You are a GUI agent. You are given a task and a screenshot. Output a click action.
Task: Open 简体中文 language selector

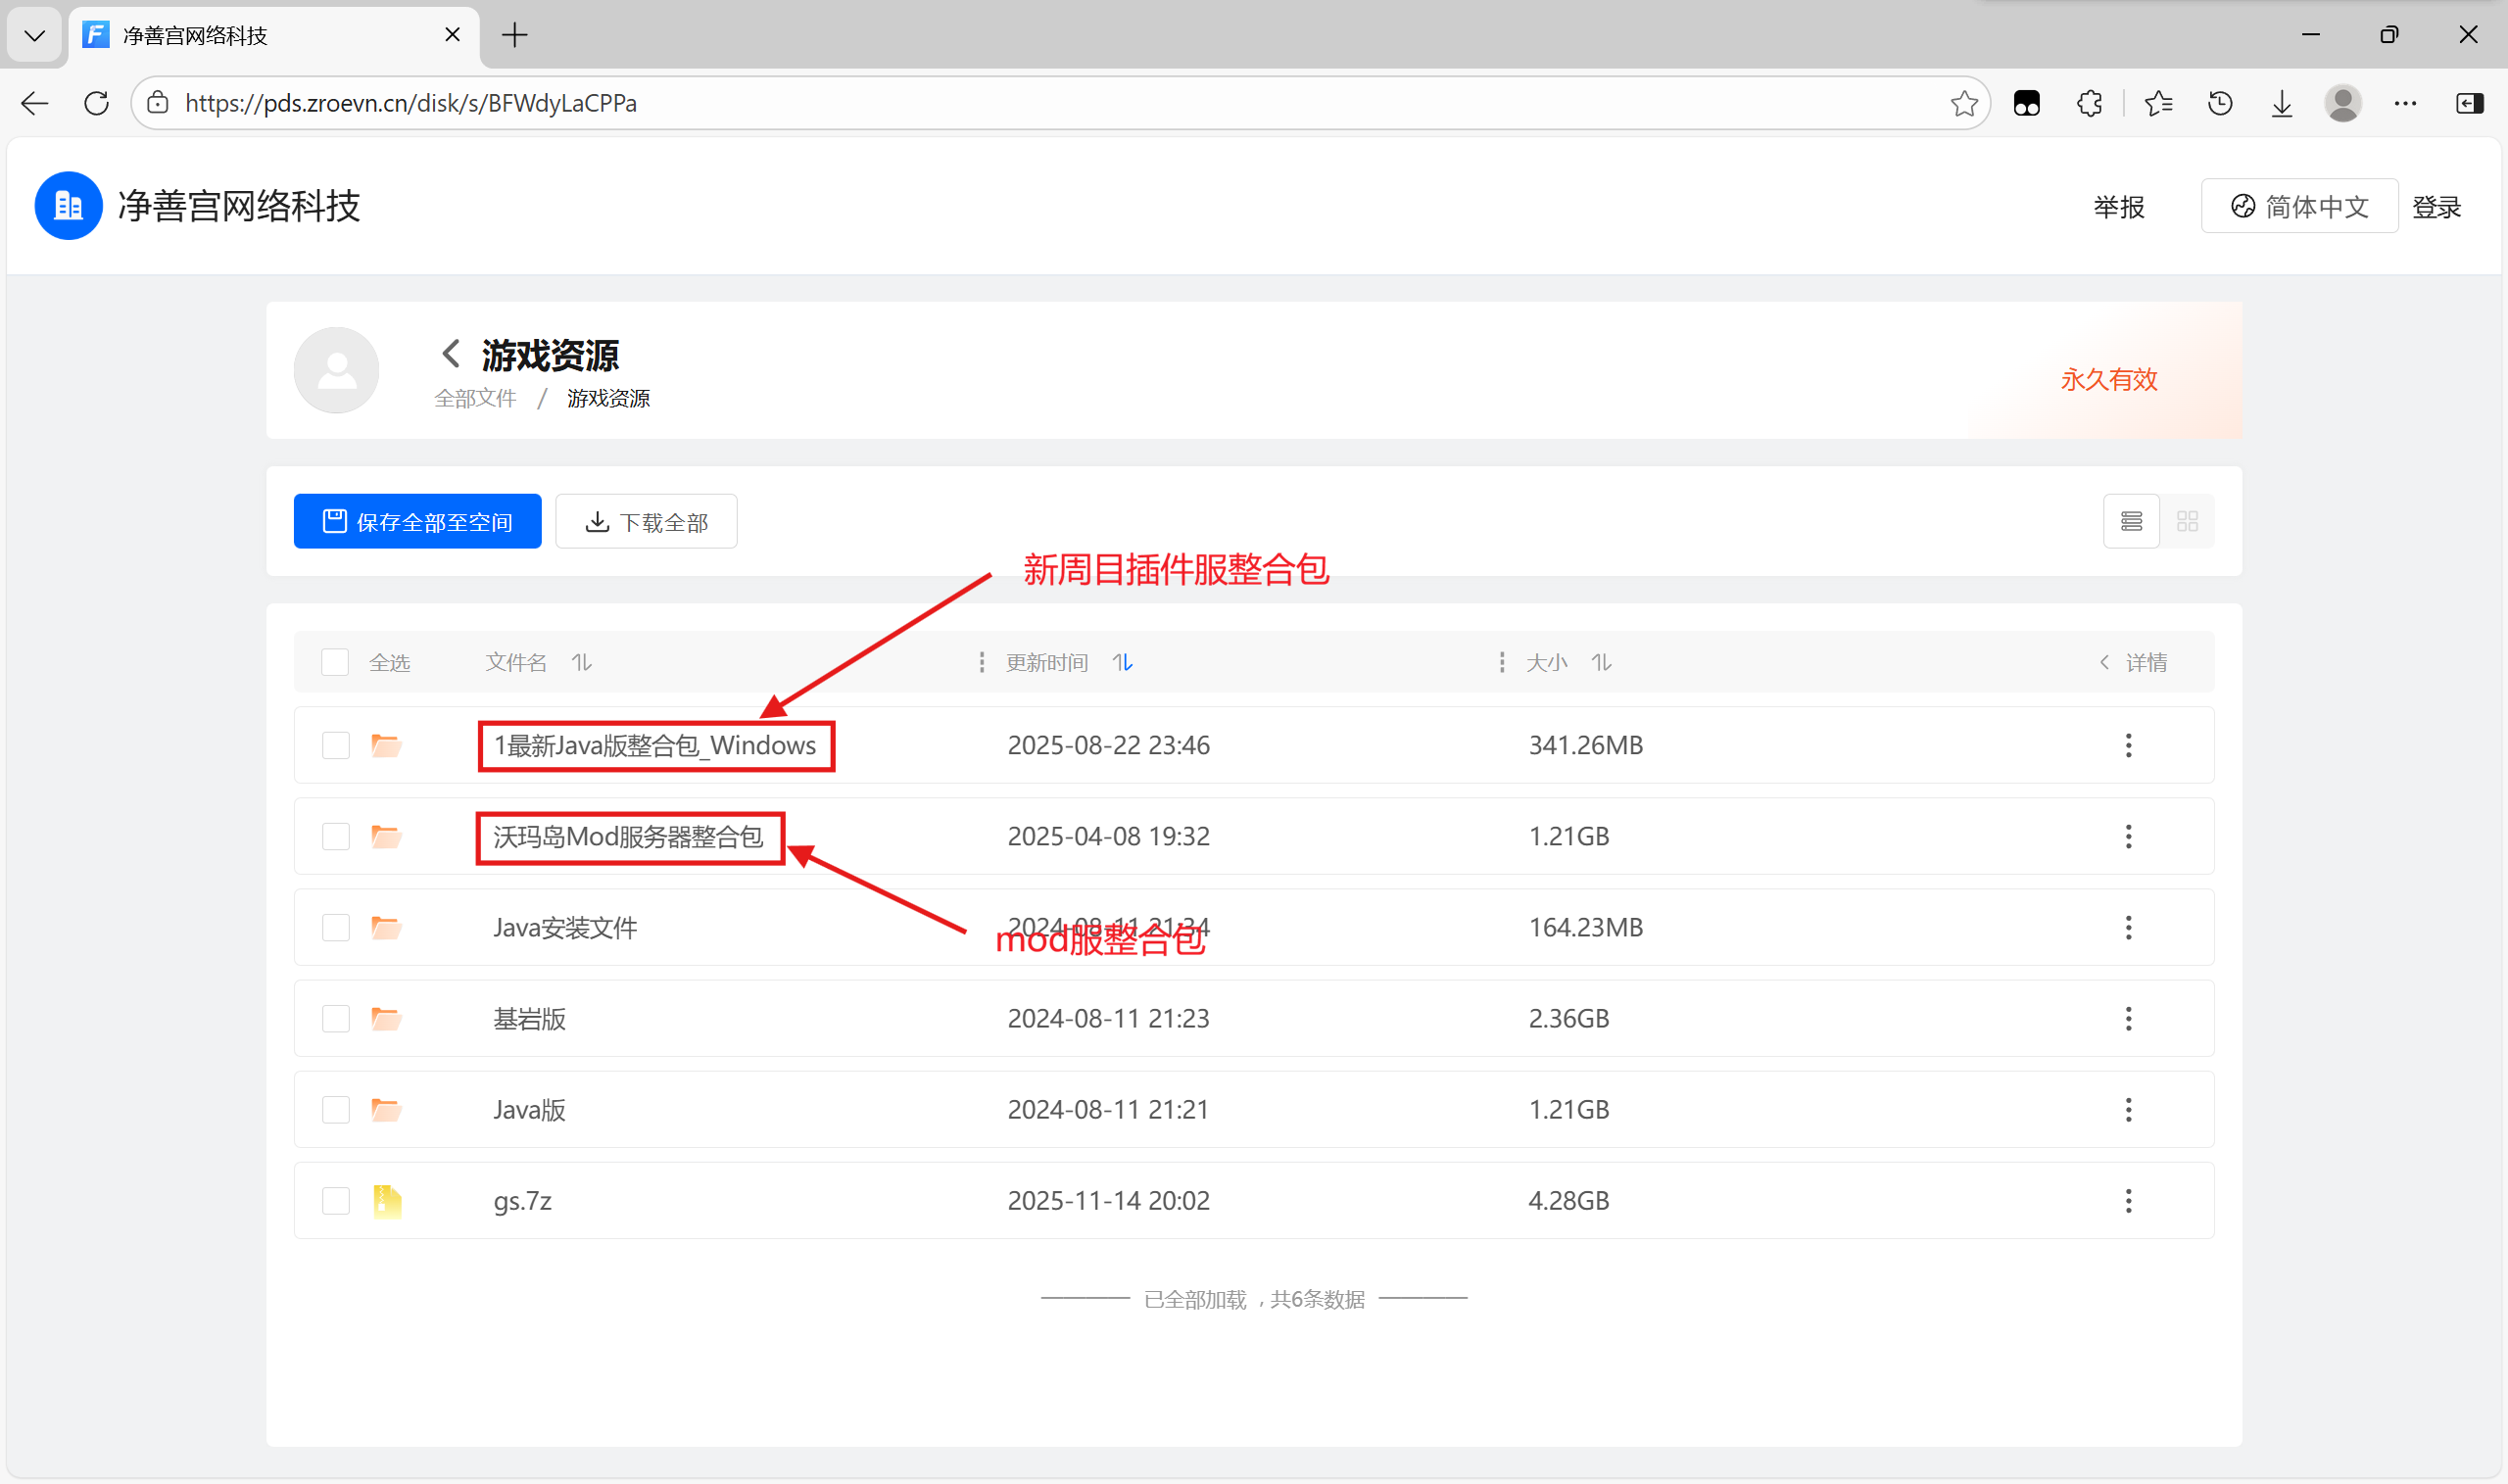point(2299,207)
